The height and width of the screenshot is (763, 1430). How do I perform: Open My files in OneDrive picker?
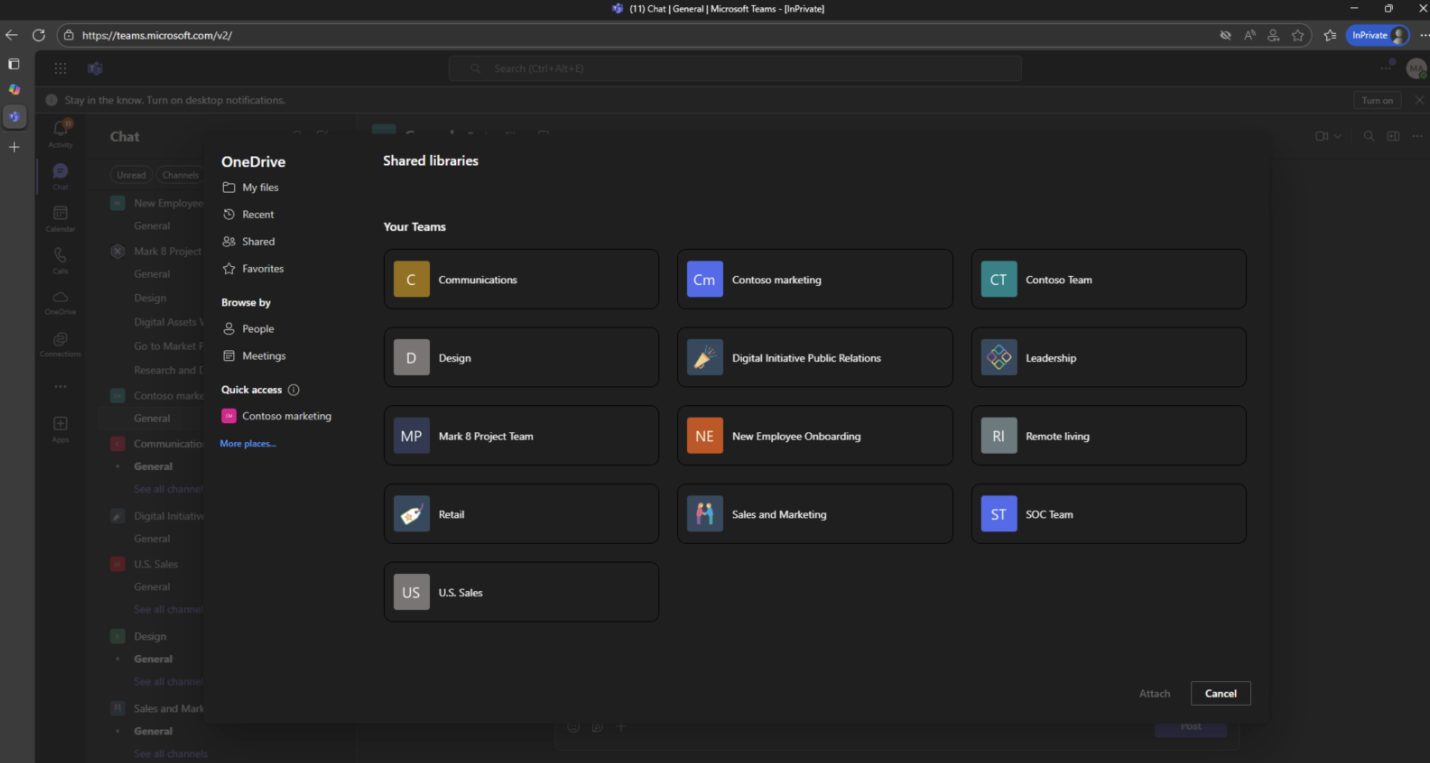click(x=250, y=187)
